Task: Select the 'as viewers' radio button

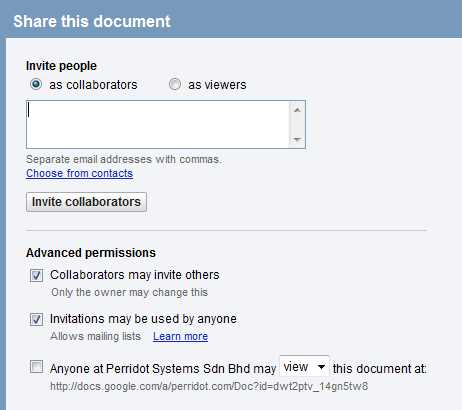Action: pos(175,84)
